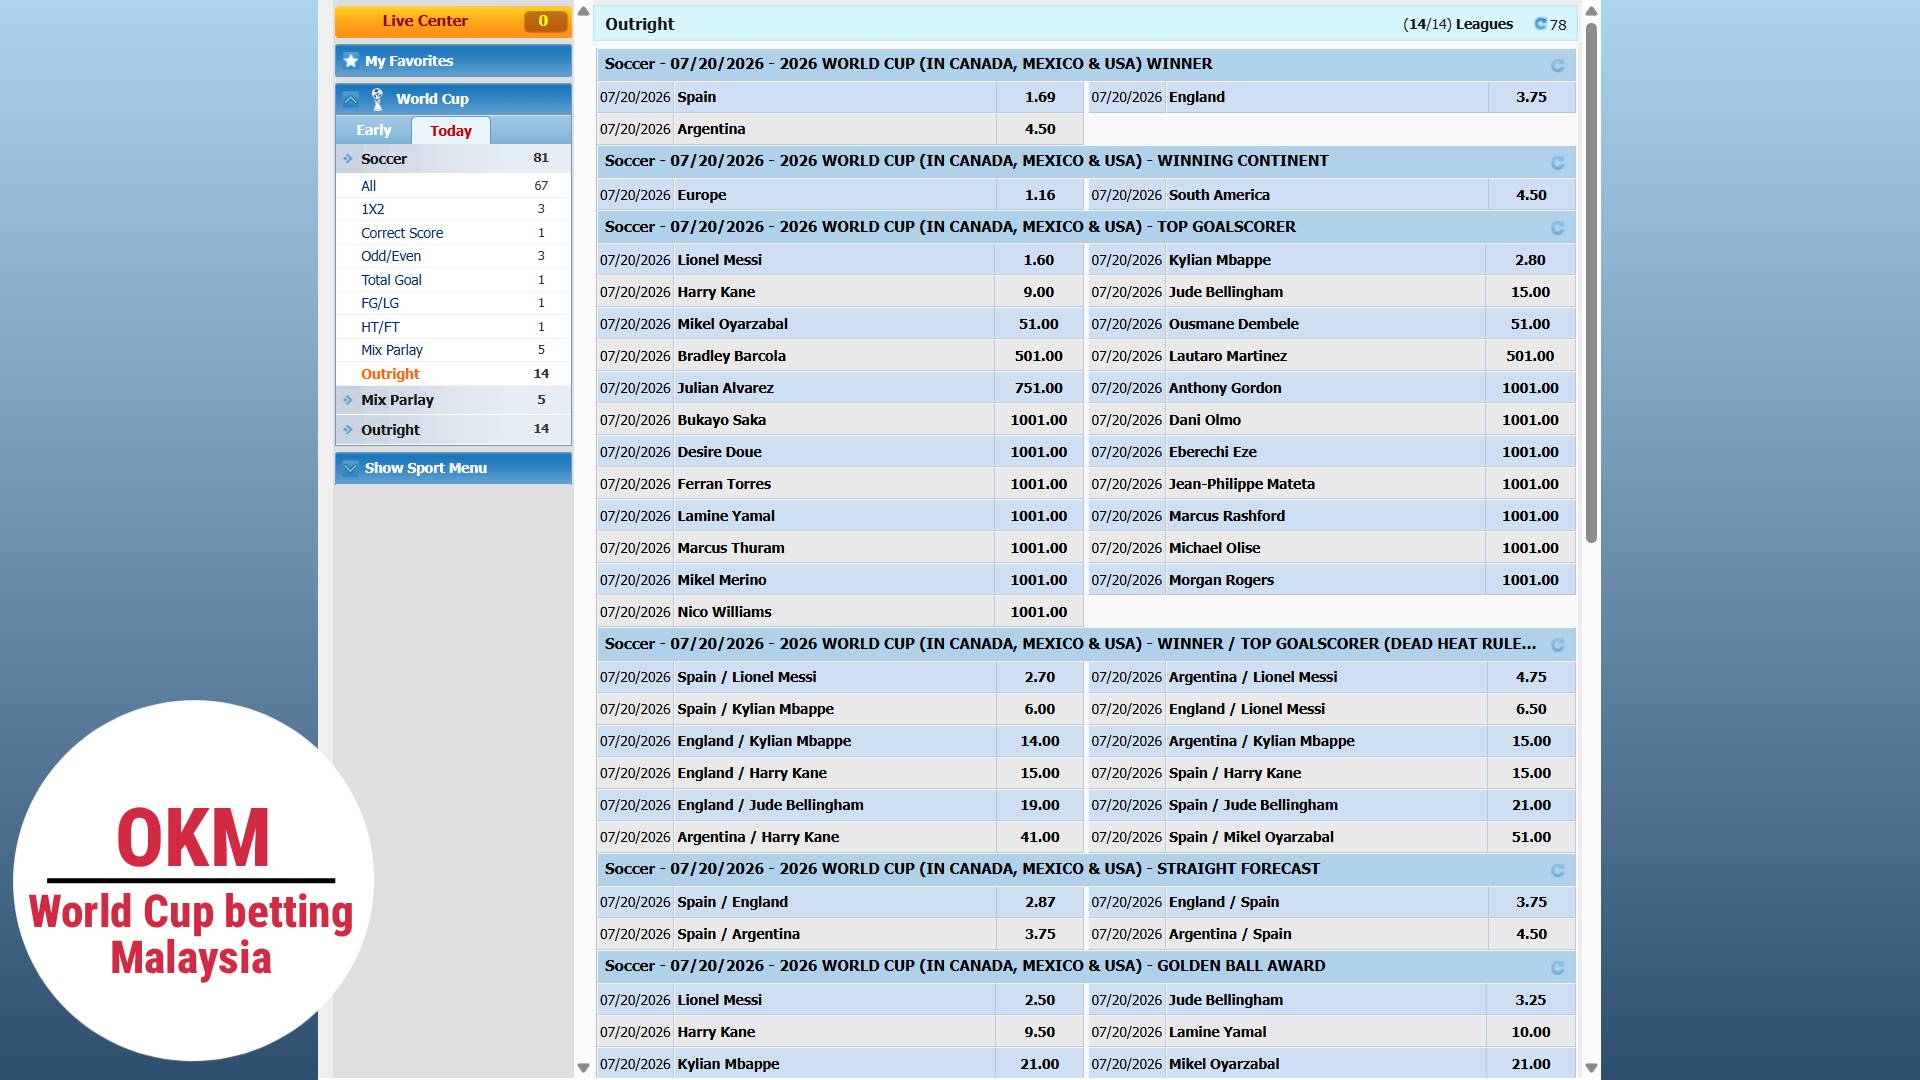Expand the Soccer category arrow
The width and height of the screenshot is (1920, 1080).
tap(348, 159)
